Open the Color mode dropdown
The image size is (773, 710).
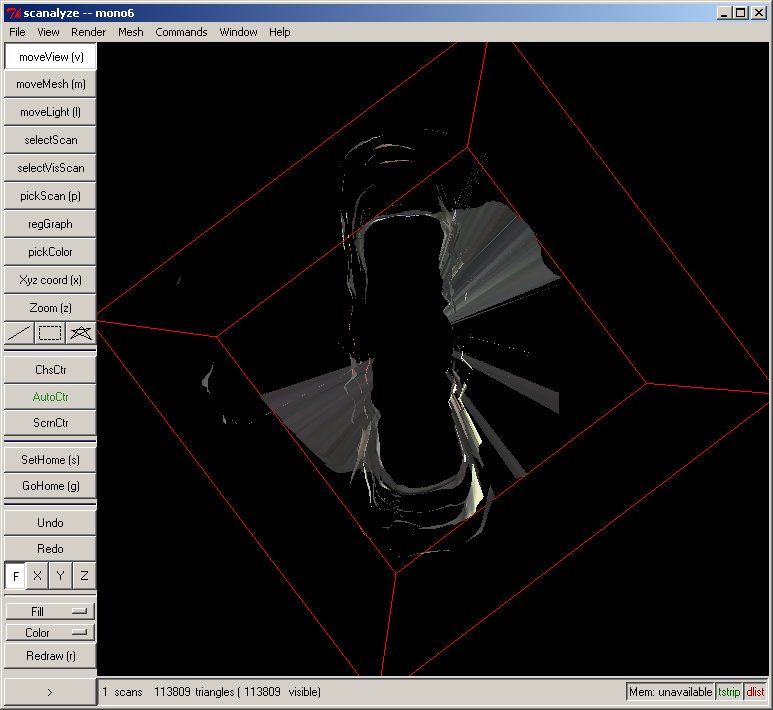pos(50,632)
